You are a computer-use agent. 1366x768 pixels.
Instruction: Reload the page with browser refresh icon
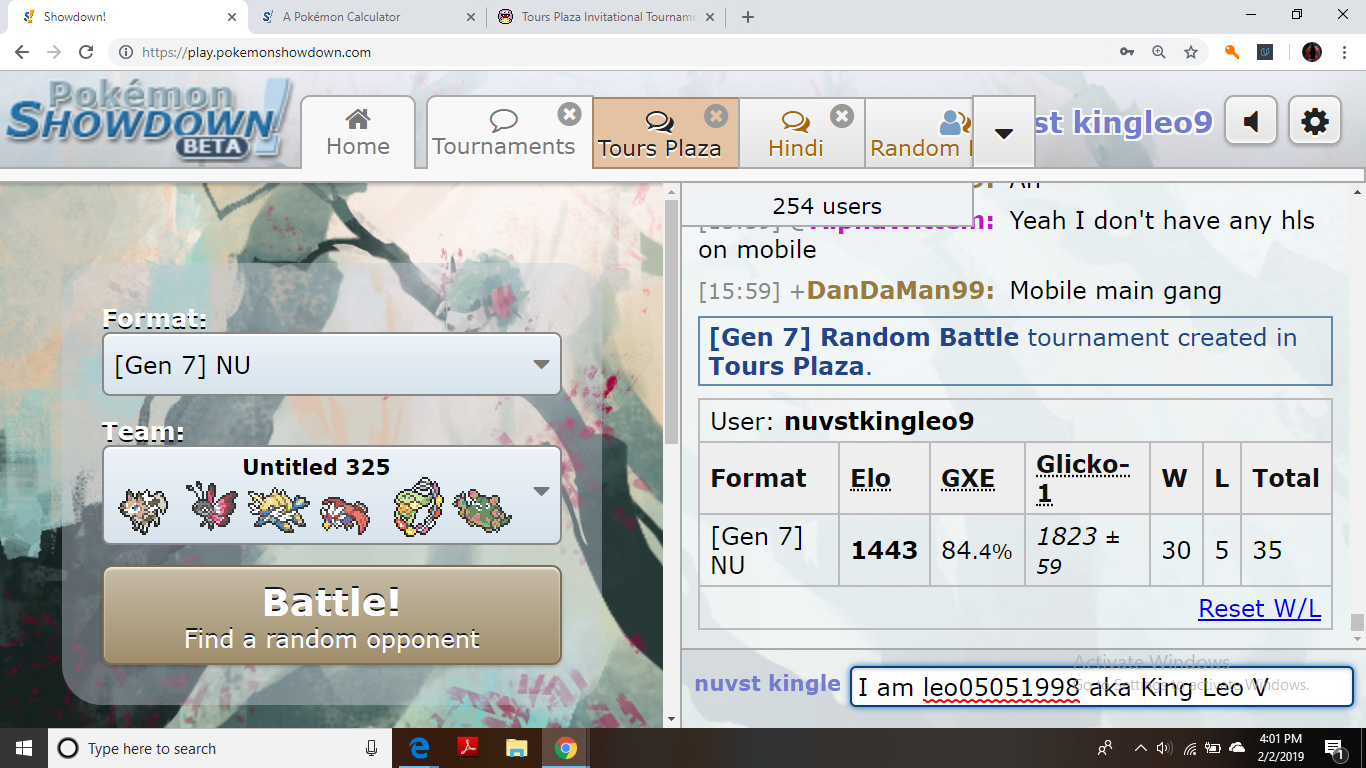coord(86,52)
